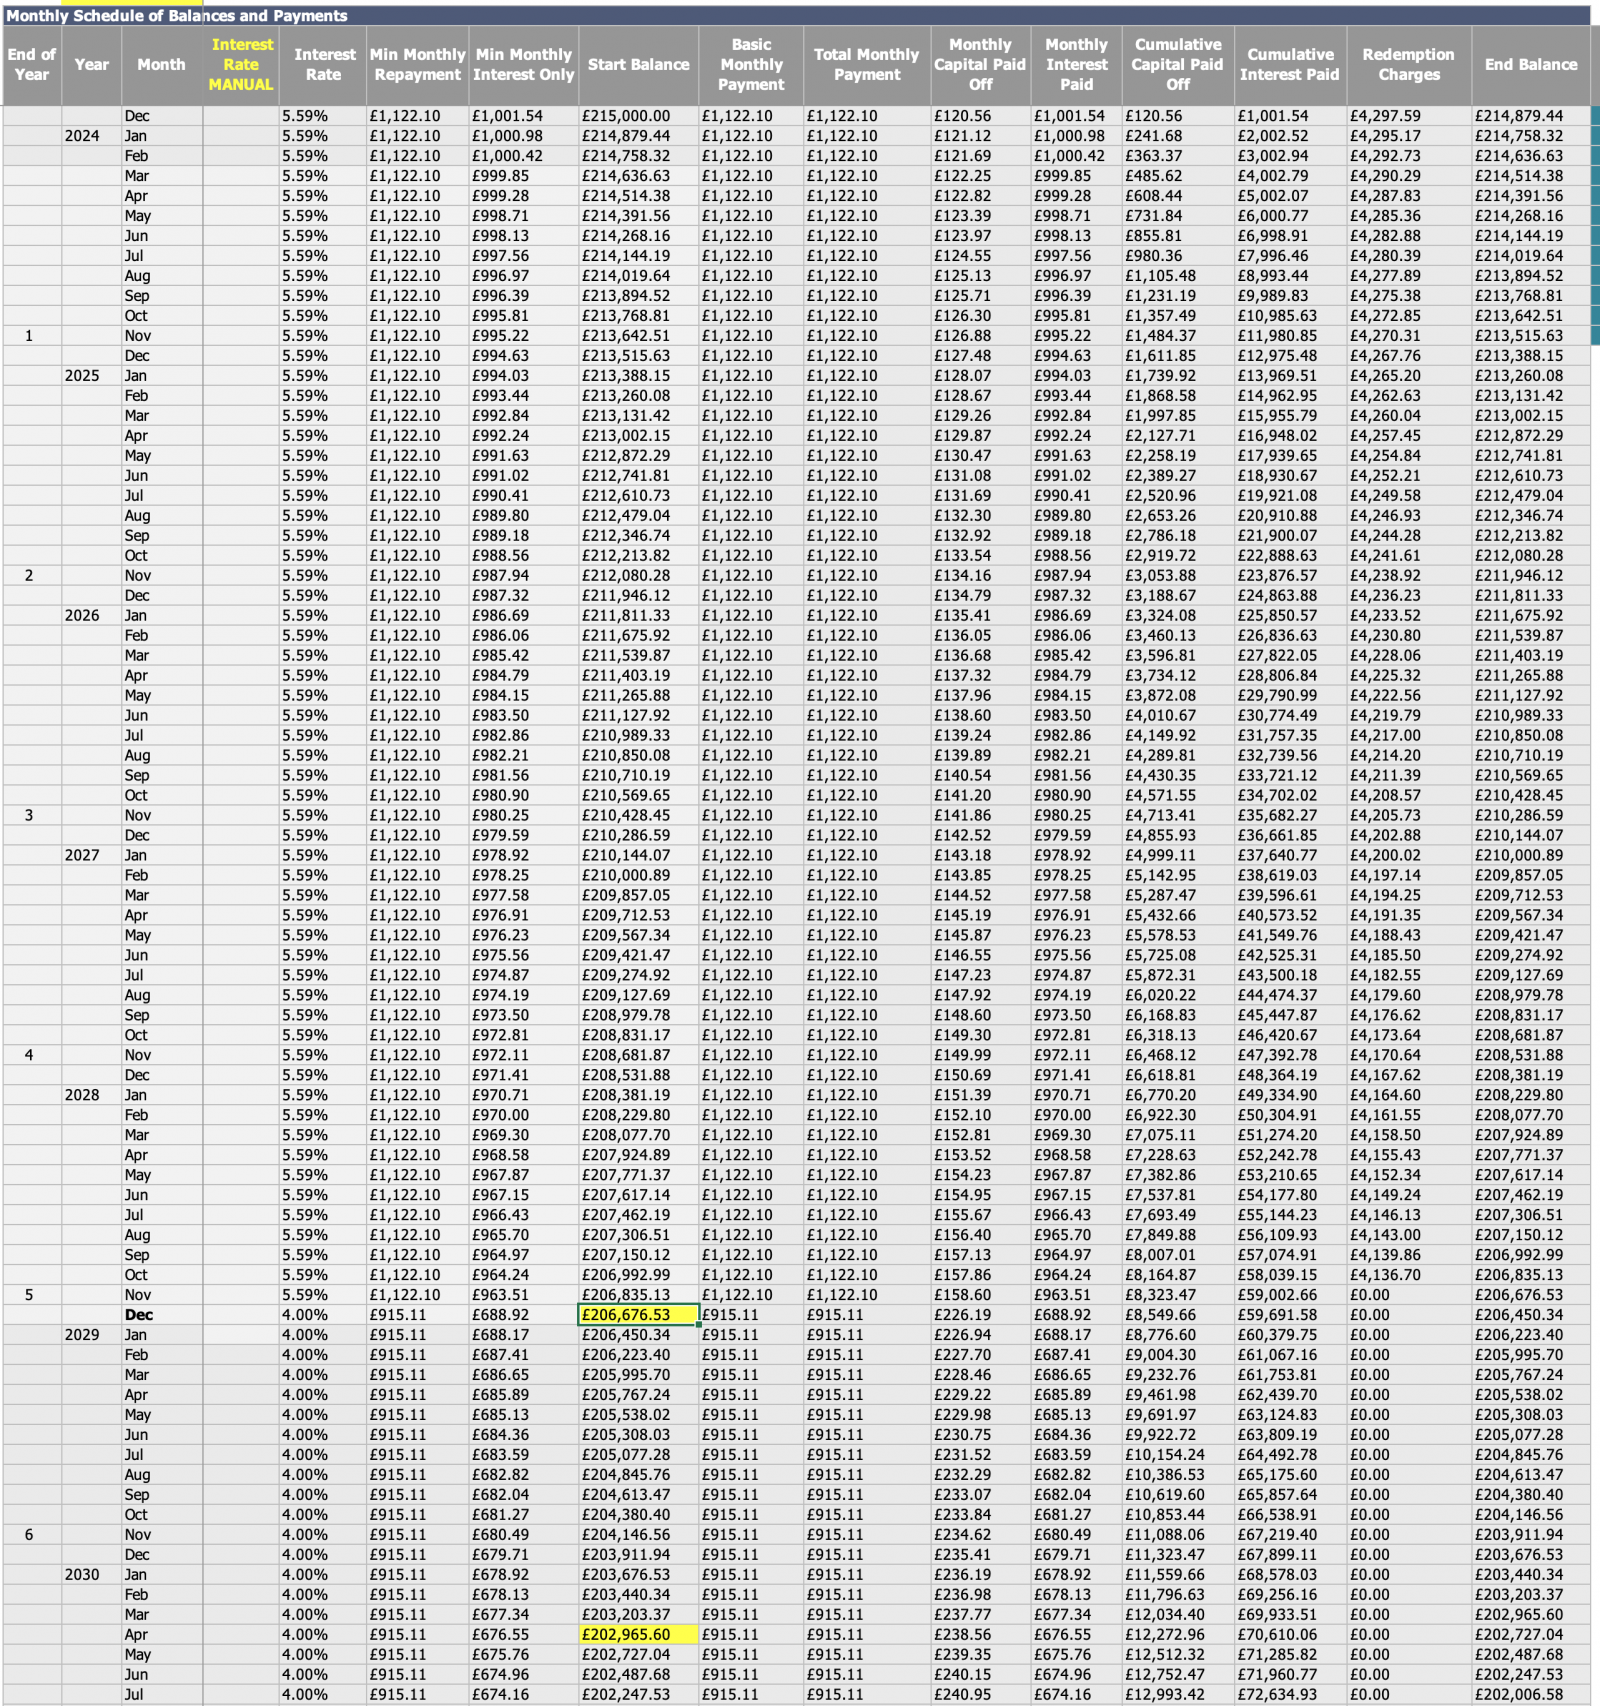Click Cumulative Interest Paid £2,002.52
The image size is (1600, 1706).
coord(1290,136)
